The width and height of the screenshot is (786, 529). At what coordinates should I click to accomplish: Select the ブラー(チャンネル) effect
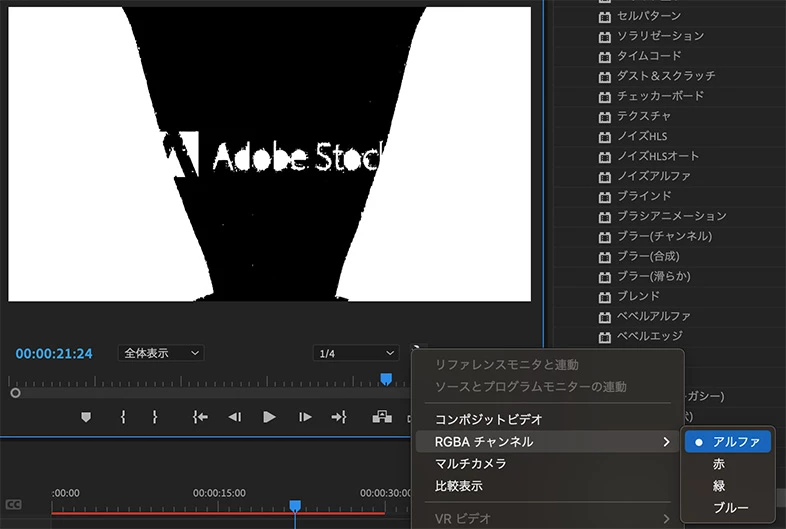click(664, 236)
